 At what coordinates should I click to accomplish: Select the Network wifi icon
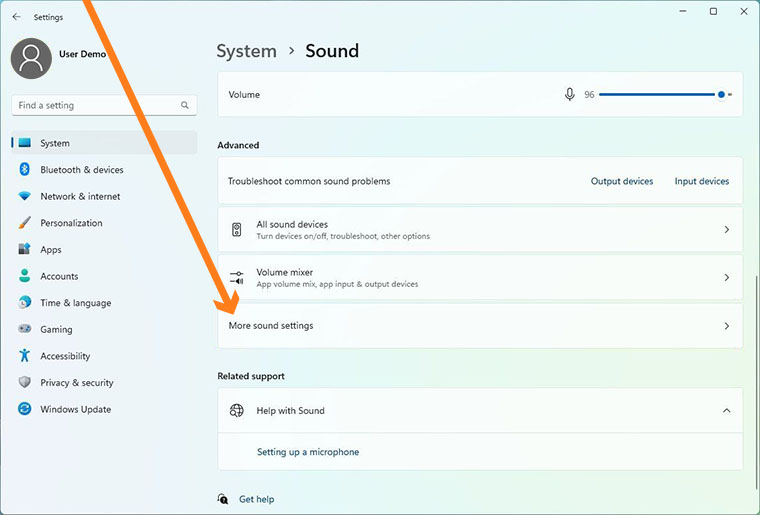25,196
